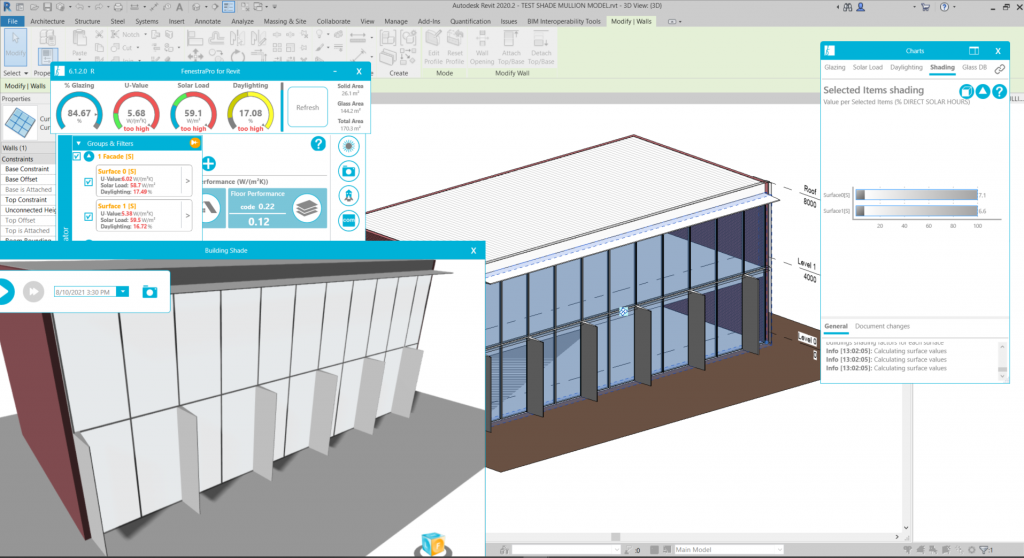
Task: Collapse the Groups & Filters section
Action: 79,143
